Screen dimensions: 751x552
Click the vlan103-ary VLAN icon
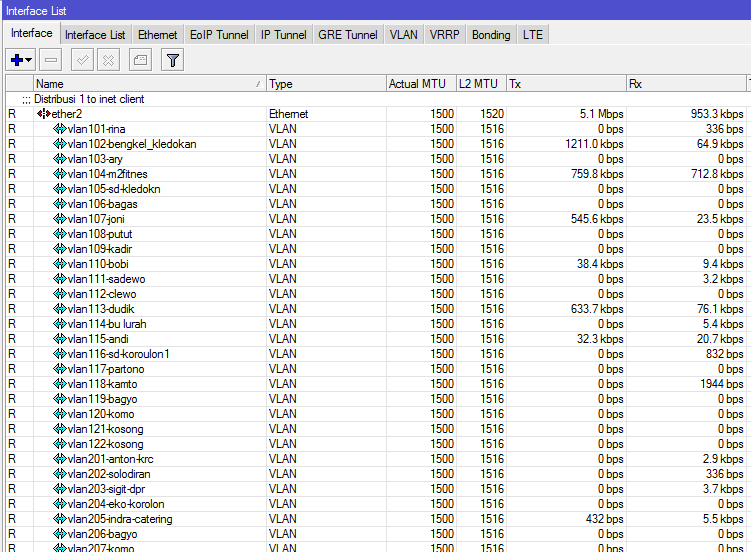[x=59, y=159]
